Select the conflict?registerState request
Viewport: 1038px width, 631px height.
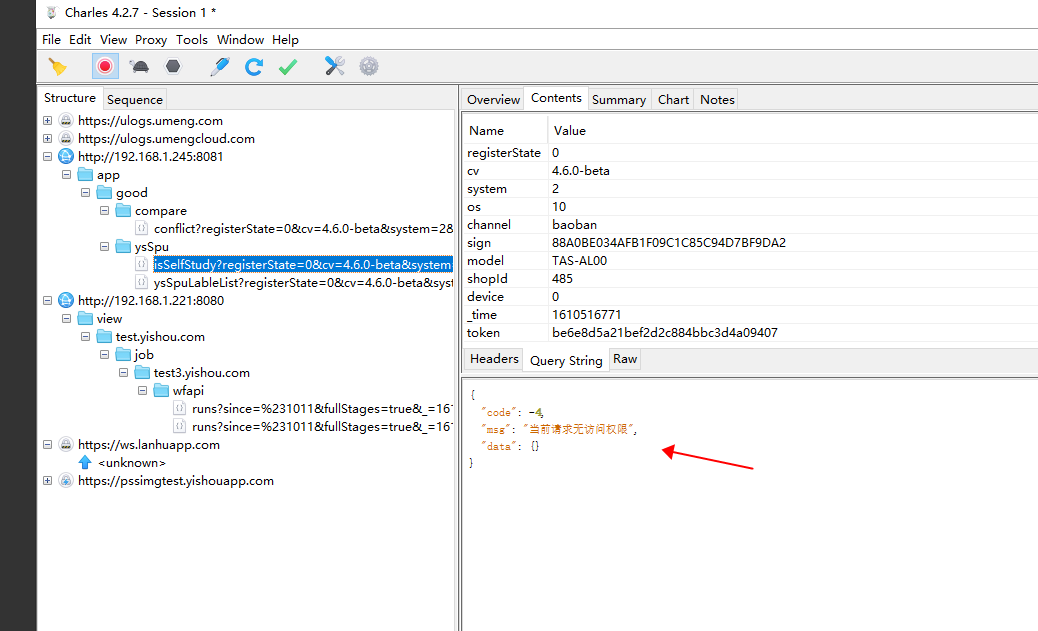point(303,228)
